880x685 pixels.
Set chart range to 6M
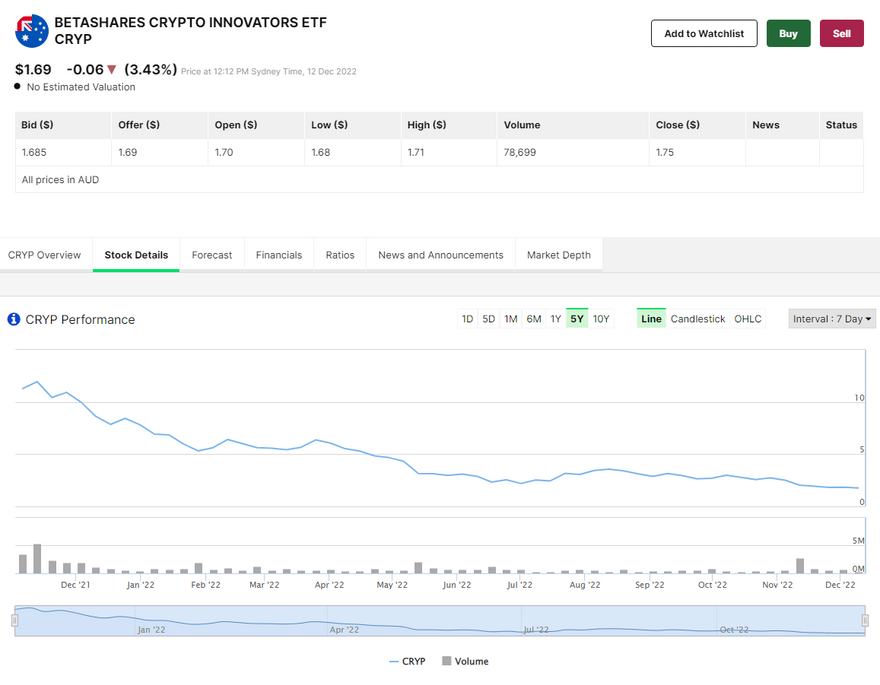(534, 319)
